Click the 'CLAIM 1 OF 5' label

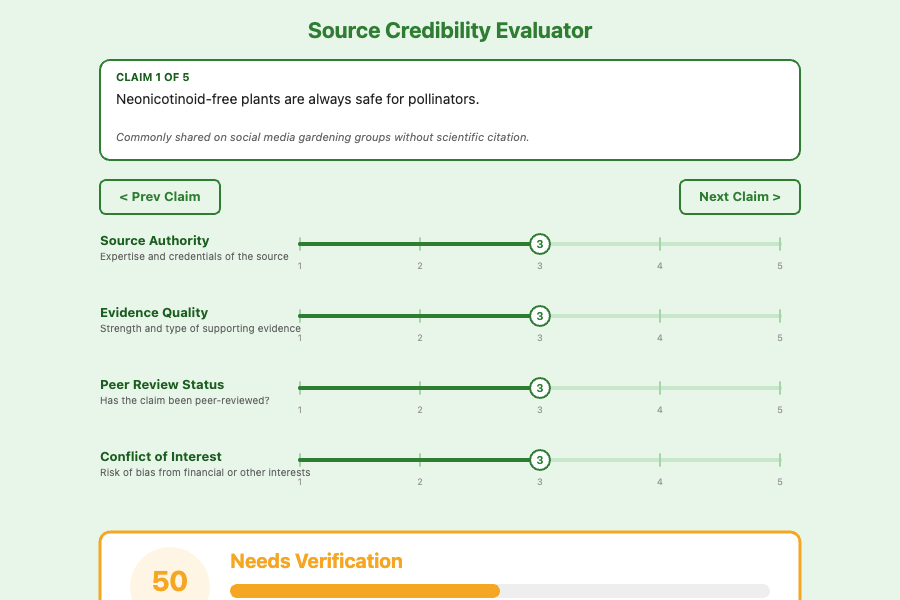153,78
